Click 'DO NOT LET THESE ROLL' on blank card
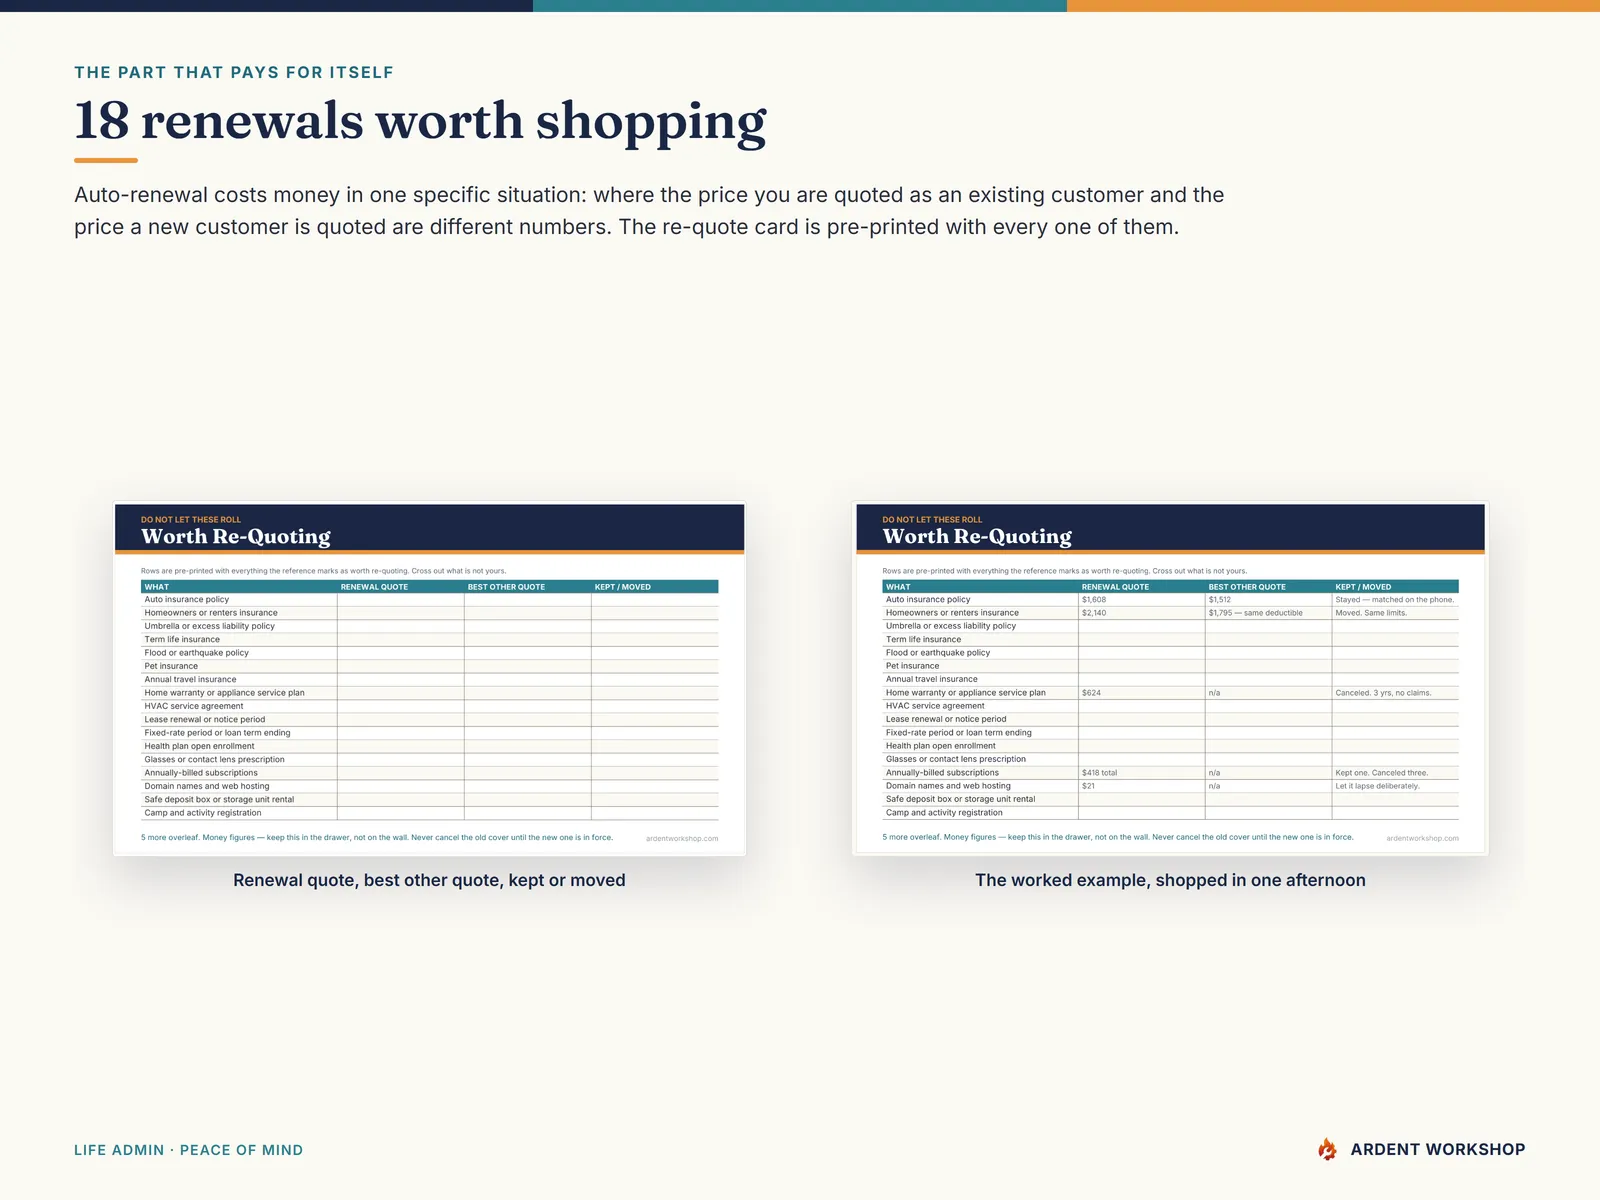The width and height of the screenshot is (1600, 1200). pyautogui.click(x=191, y=520)
